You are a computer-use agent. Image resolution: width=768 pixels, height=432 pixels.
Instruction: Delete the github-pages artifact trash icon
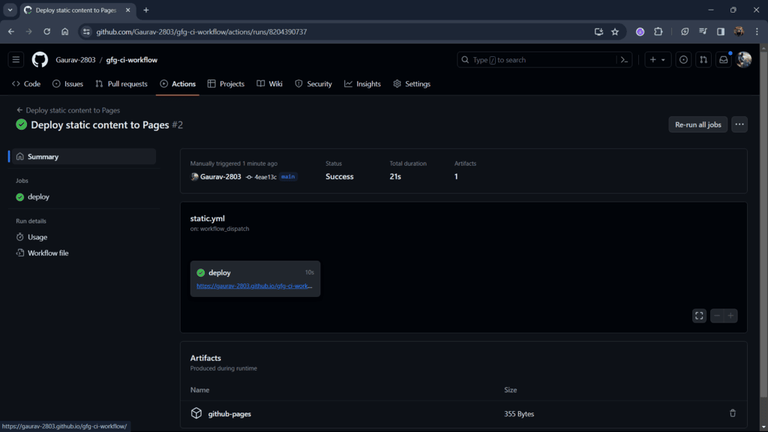click(x=733, y=413)
